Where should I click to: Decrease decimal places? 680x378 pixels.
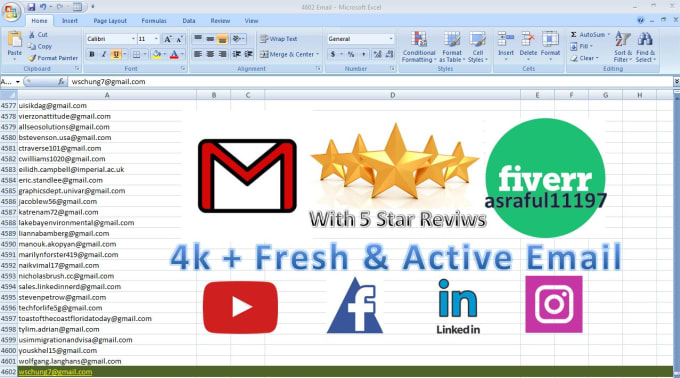point(389,54)
